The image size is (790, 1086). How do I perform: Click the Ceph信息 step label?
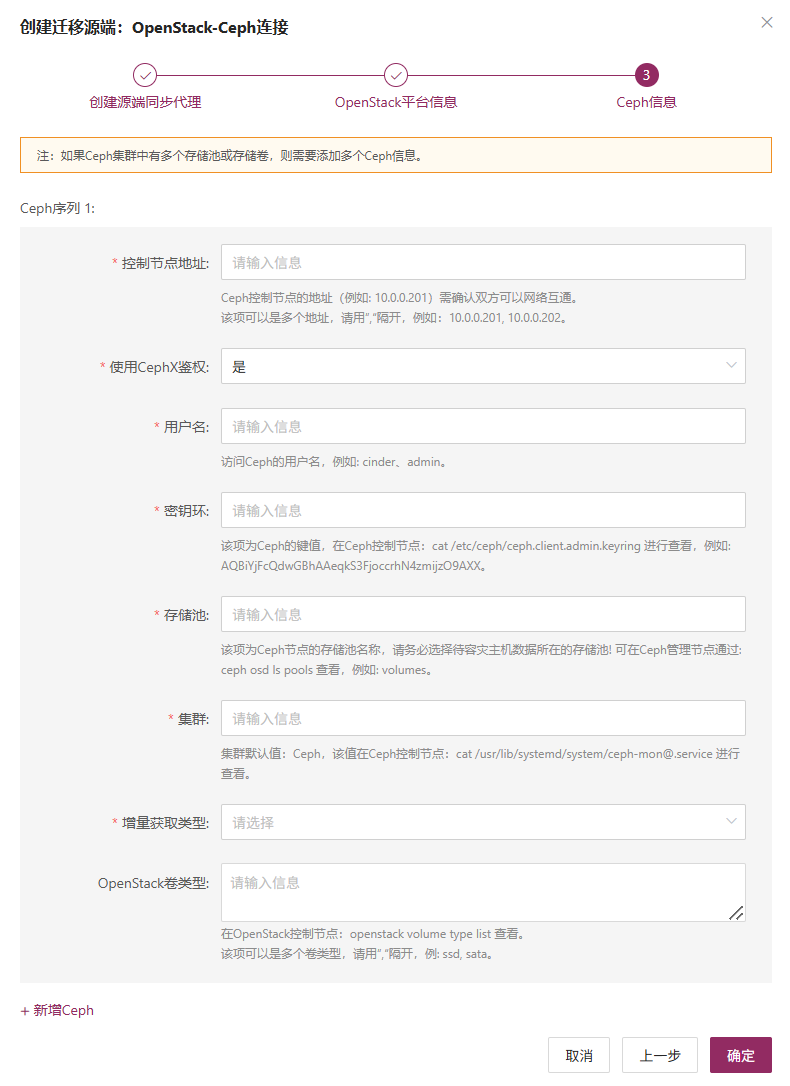point(646,102)
